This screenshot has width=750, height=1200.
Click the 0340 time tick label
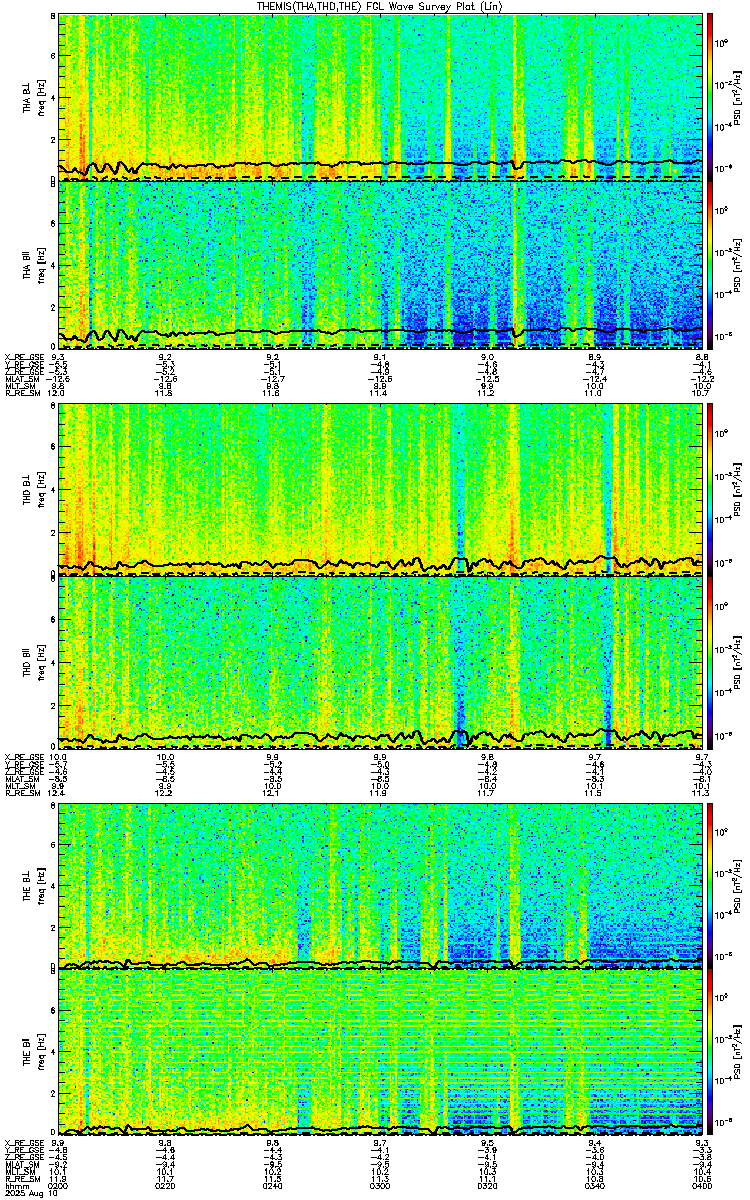pyautogui.click(x=594, y=1185)
